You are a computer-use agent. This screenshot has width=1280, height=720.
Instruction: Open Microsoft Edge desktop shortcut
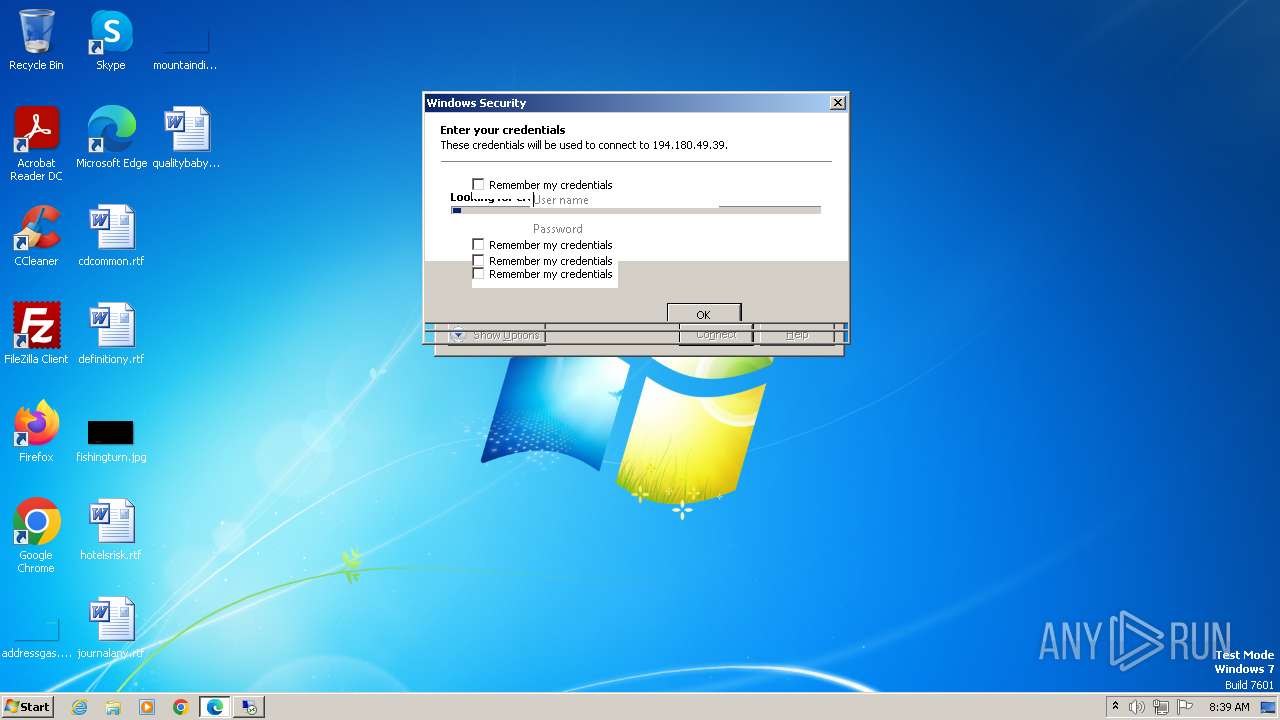click(x=111, y=138)
